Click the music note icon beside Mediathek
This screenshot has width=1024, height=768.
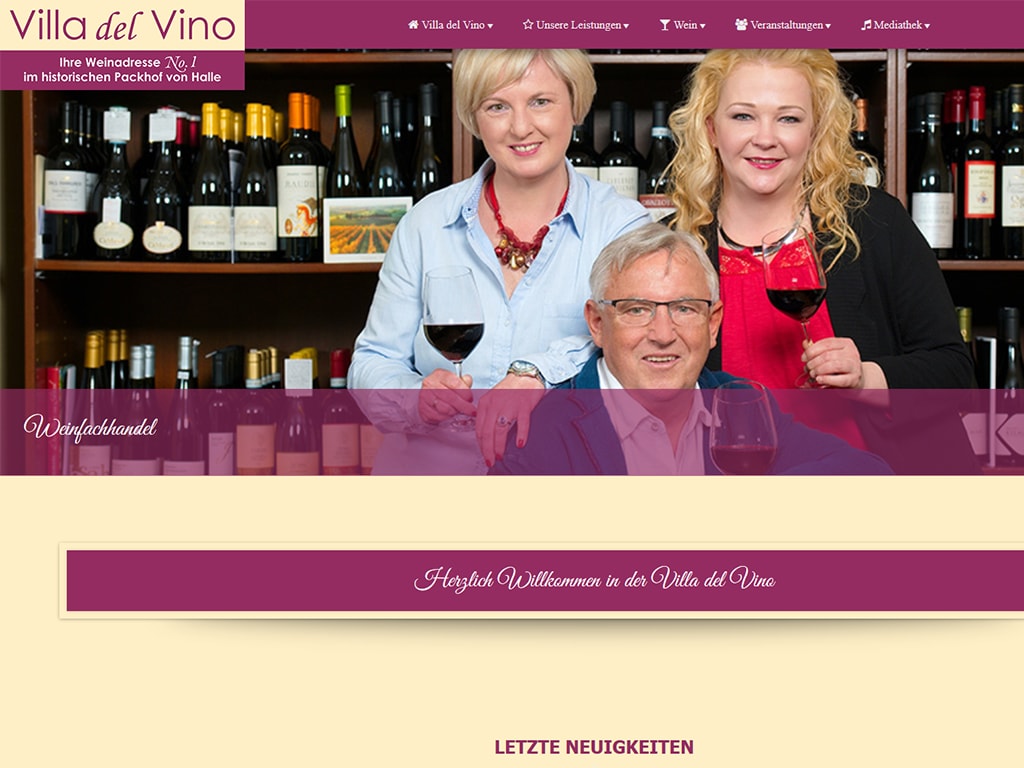point(866,25)
